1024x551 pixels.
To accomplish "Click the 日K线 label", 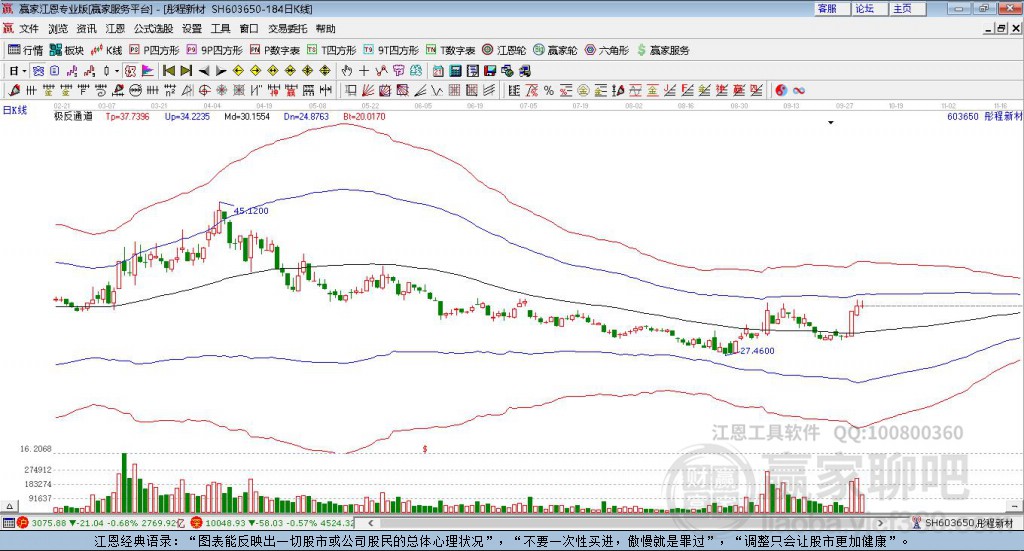I will tap(15, 110).
